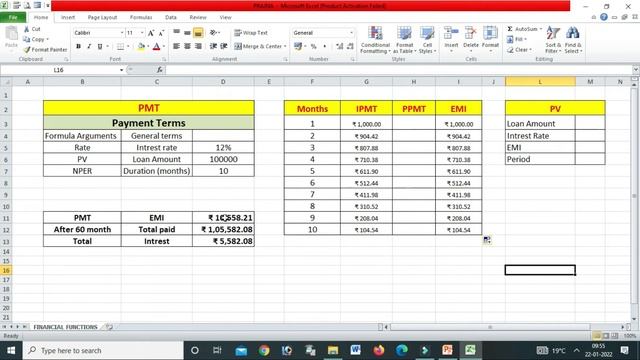Screen dimensions: 640x360
Task: Apply the Accounting Number Format icon
Action: (298, 47)
